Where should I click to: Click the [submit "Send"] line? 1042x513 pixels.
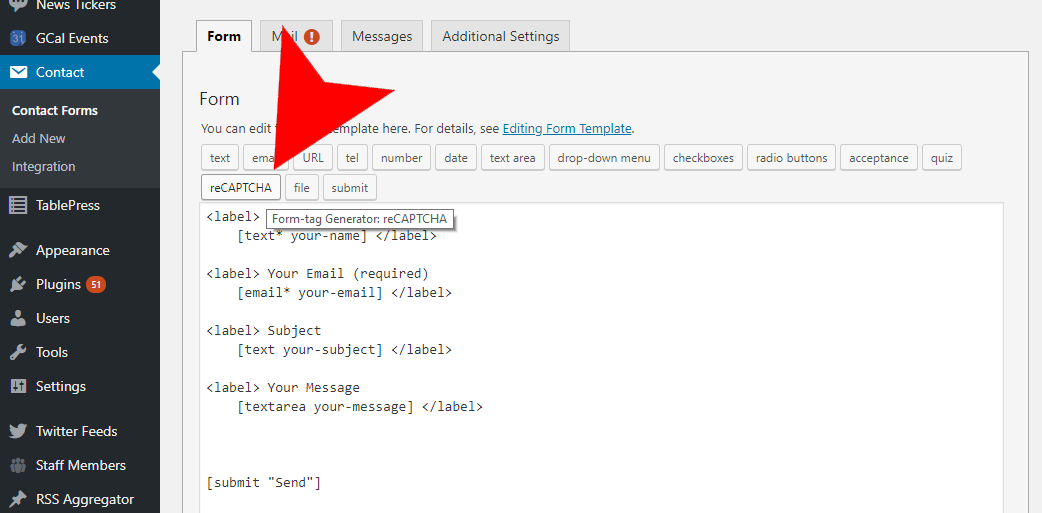(x=264, y=482)
